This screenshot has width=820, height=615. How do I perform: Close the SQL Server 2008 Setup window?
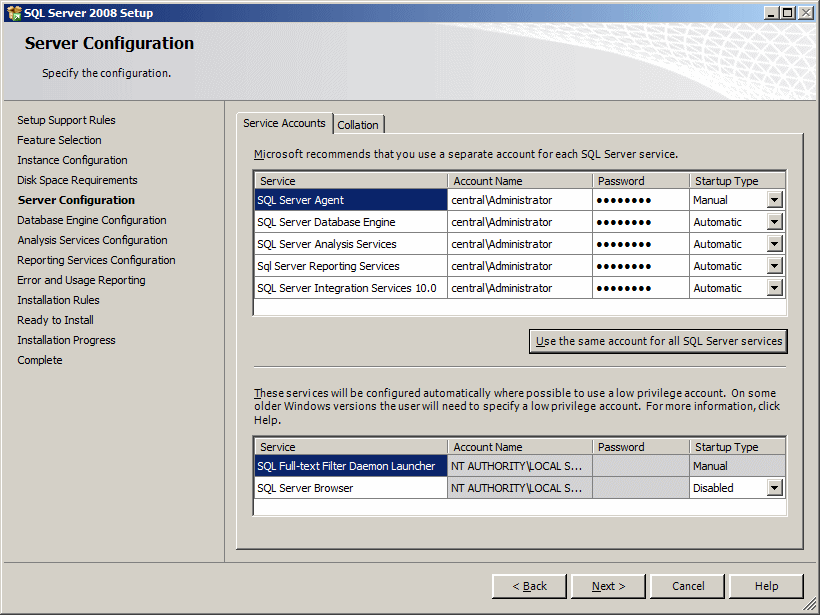tap(806, 13)
